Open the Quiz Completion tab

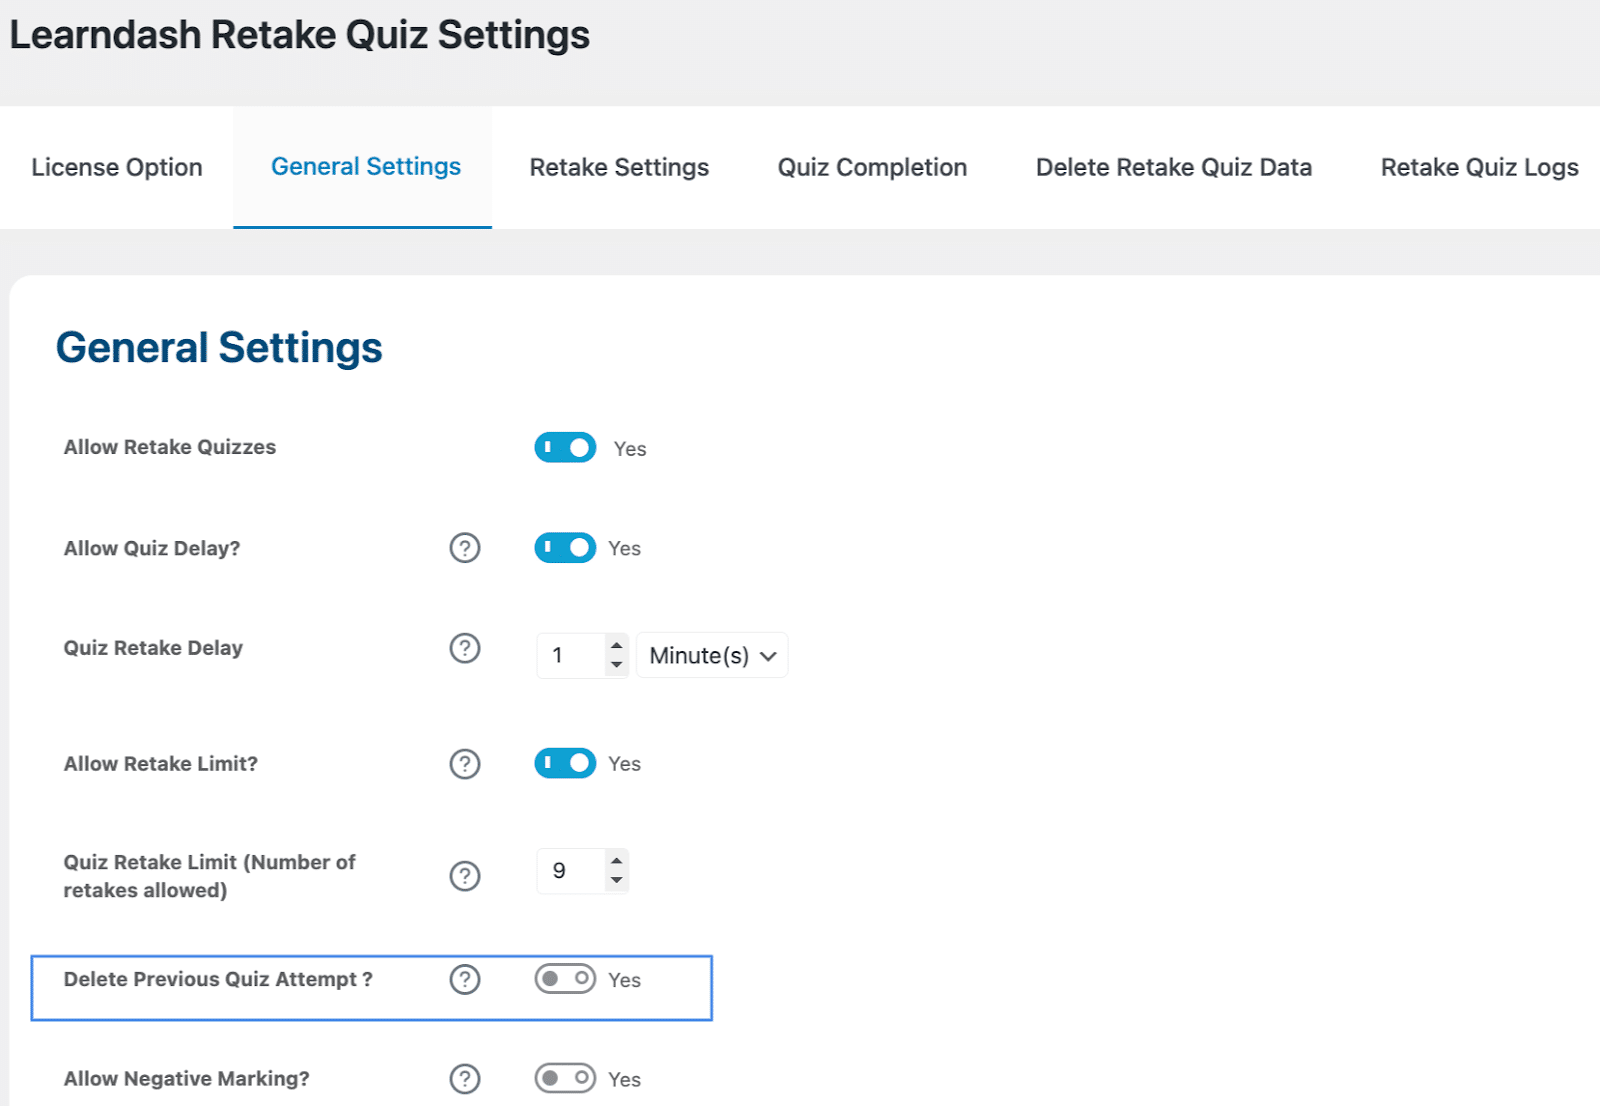click(872, 167)
